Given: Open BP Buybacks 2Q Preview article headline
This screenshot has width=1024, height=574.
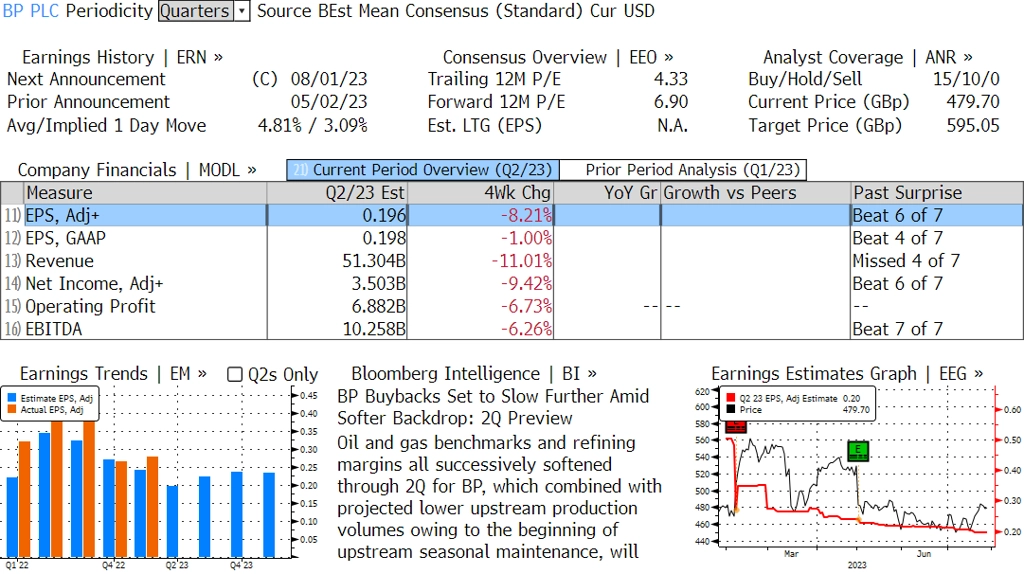Looking at the screenshot, I should click(492, 407).
